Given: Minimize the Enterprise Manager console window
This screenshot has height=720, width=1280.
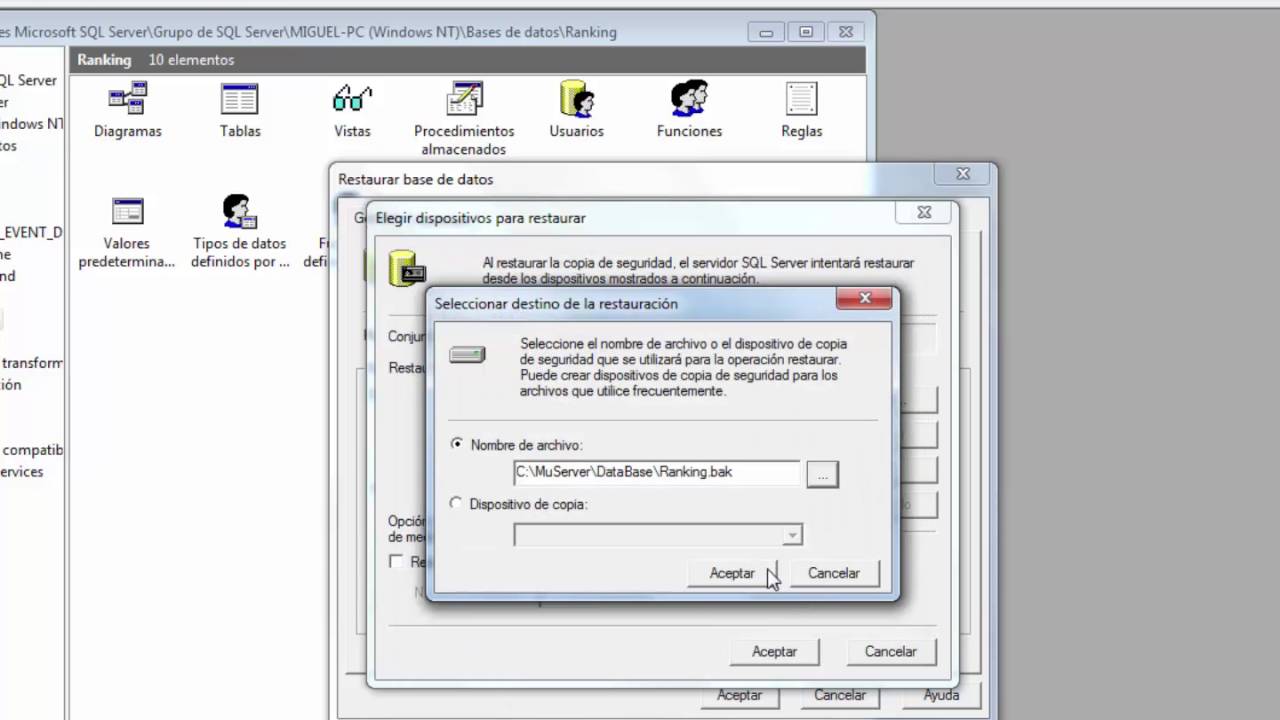Looking at the screenshot, I should point(766,32).
